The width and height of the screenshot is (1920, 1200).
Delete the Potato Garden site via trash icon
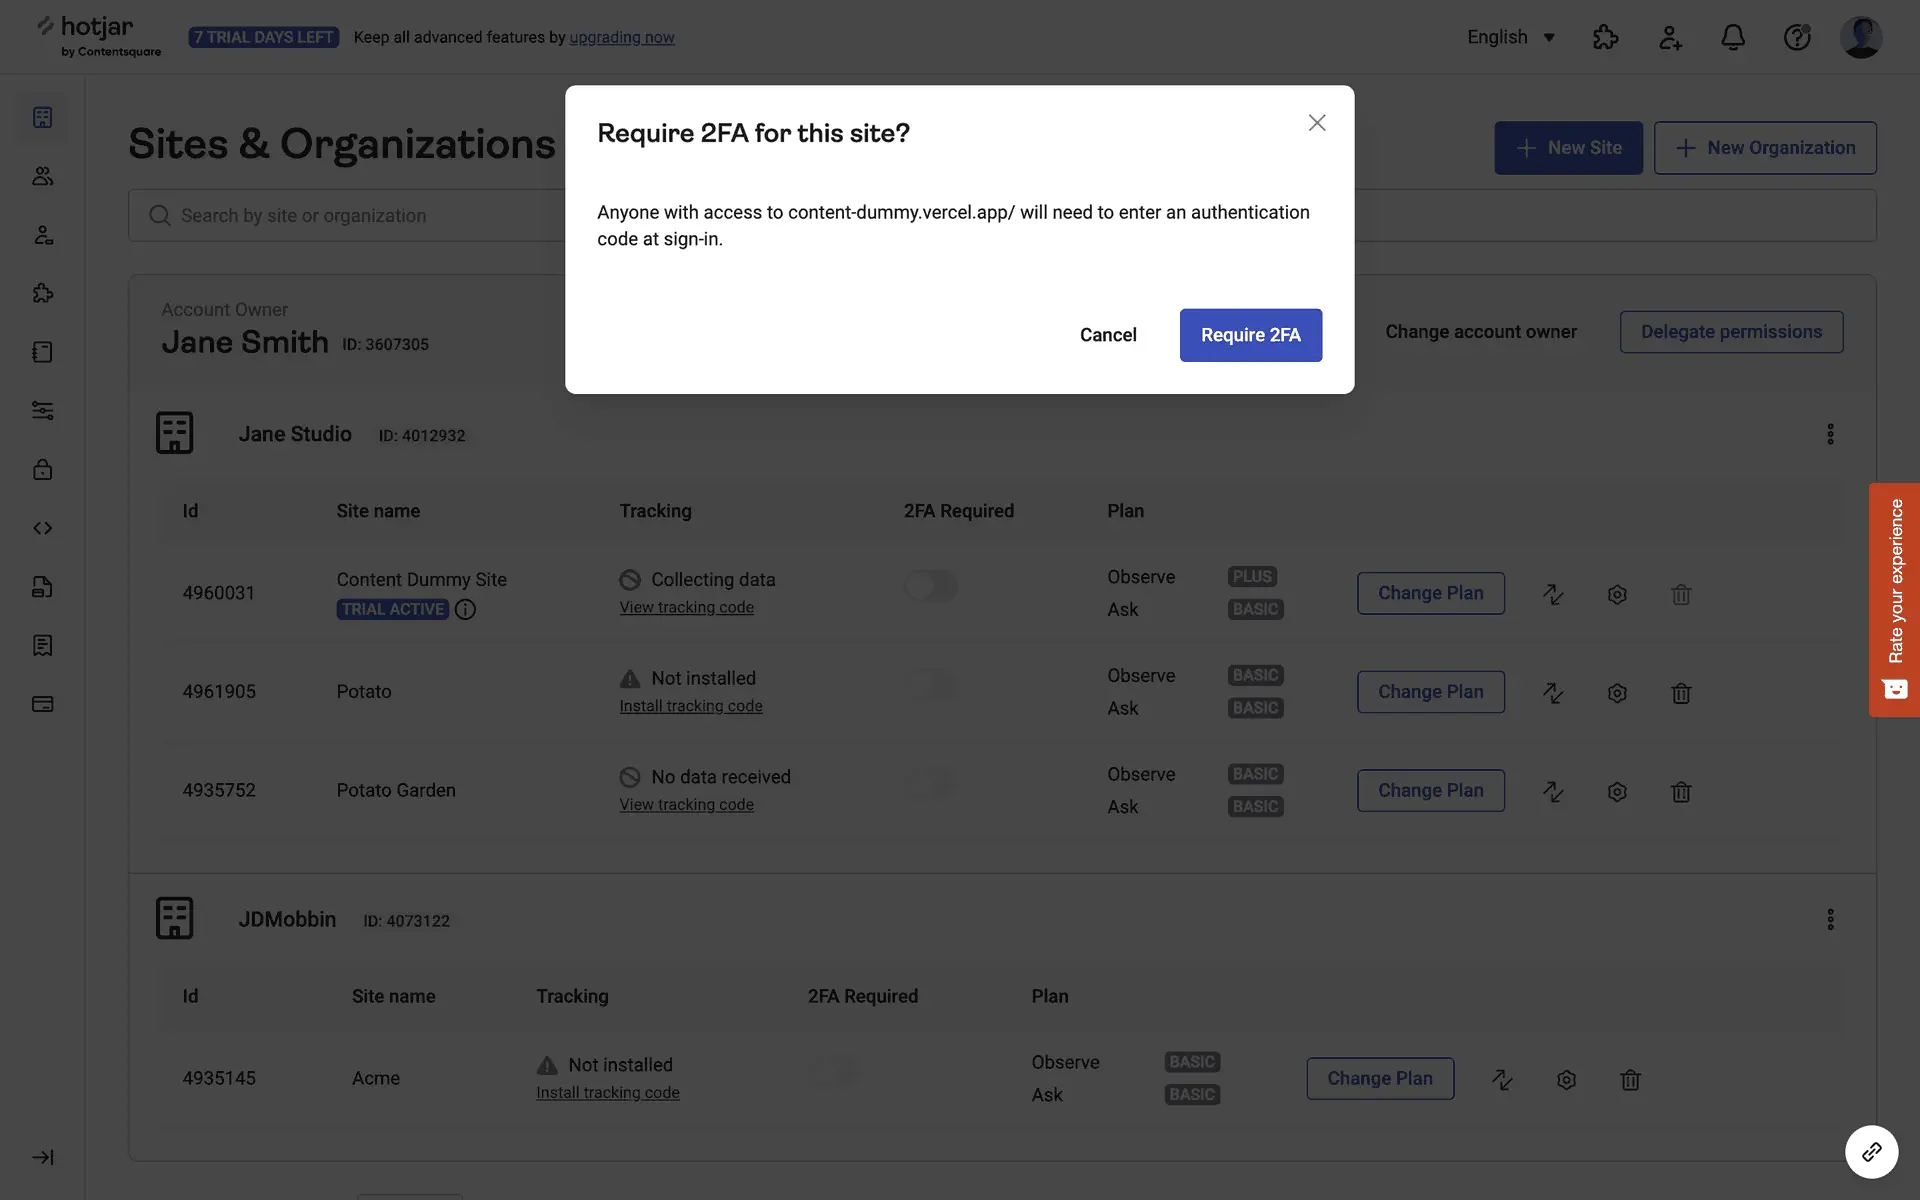pyautogui.click(x=1680, y=792)
